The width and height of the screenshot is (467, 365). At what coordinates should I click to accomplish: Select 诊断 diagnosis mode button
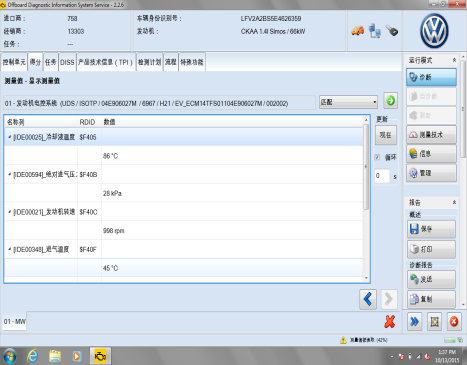pos(431,77)
